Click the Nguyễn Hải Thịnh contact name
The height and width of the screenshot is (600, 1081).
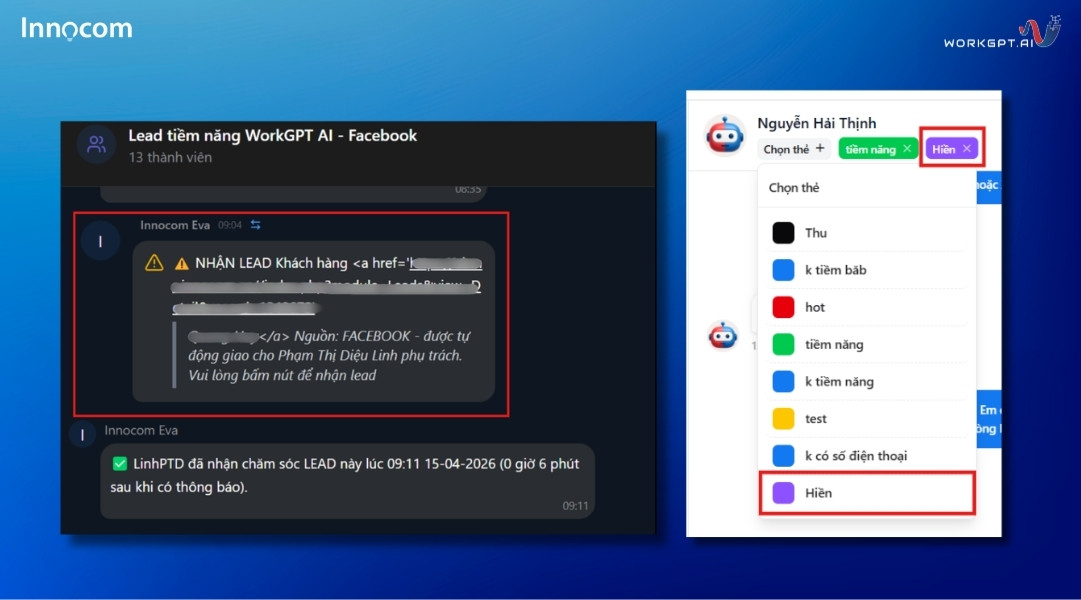pyautogui.click(x=817, y=123)
